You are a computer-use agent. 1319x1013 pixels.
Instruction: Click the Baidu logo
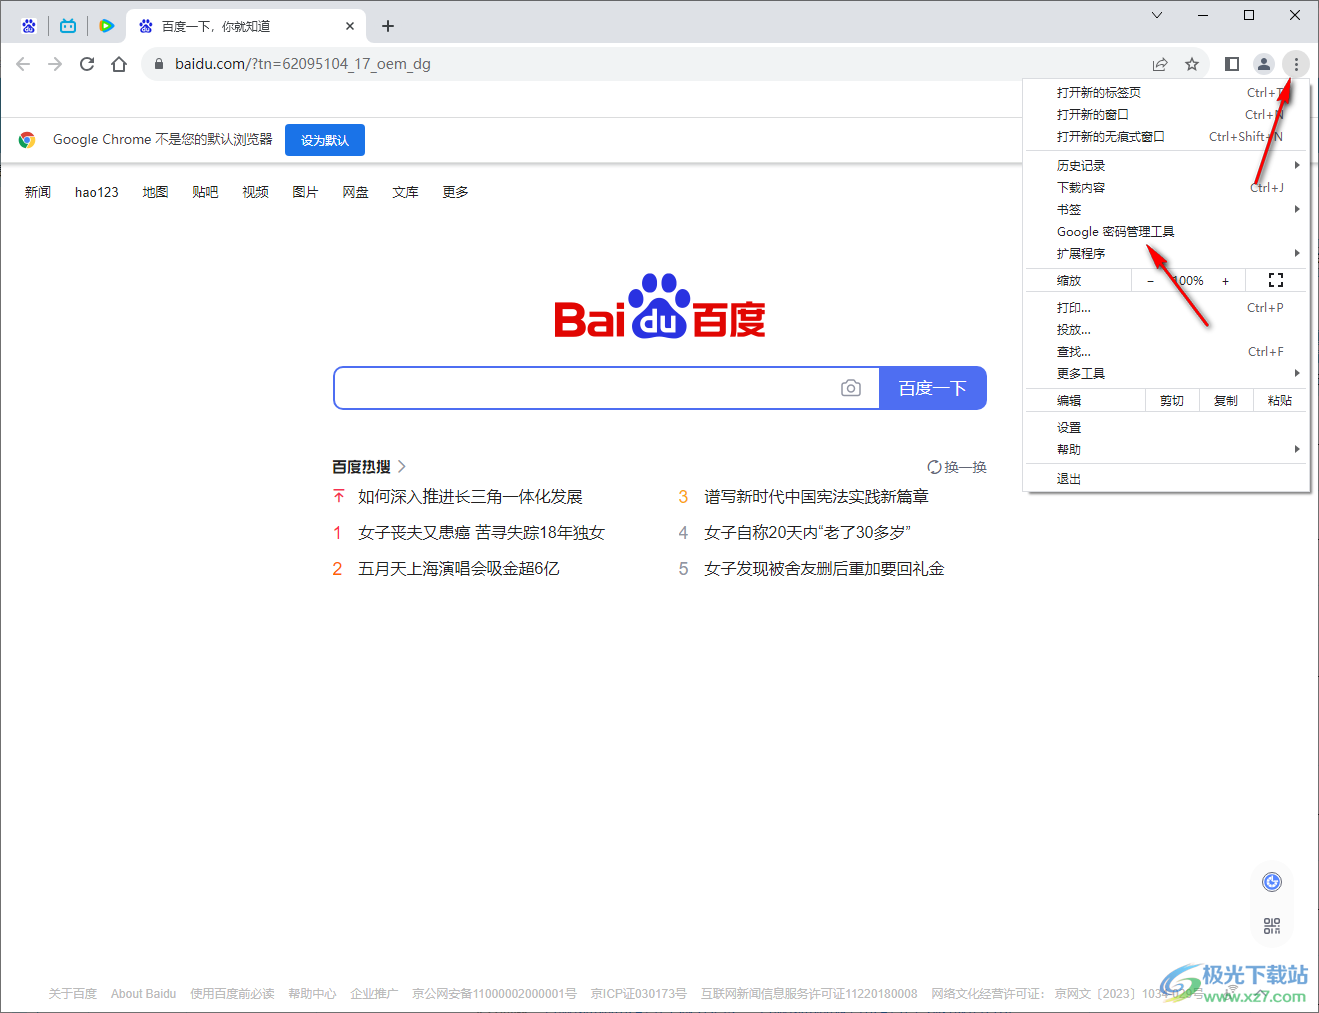(660, 306)
